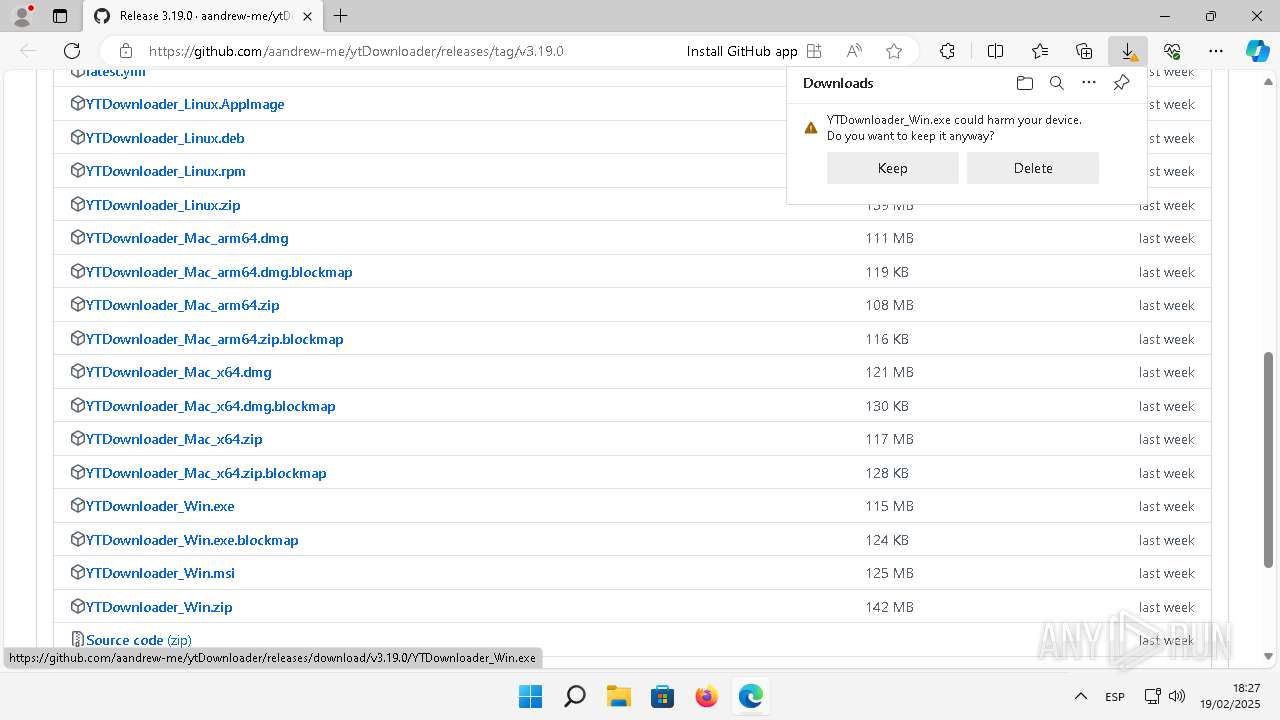Launch the Copilot sidebar icon
Viewport: 1280px width, 720px height.
[x=1258, y=51]
